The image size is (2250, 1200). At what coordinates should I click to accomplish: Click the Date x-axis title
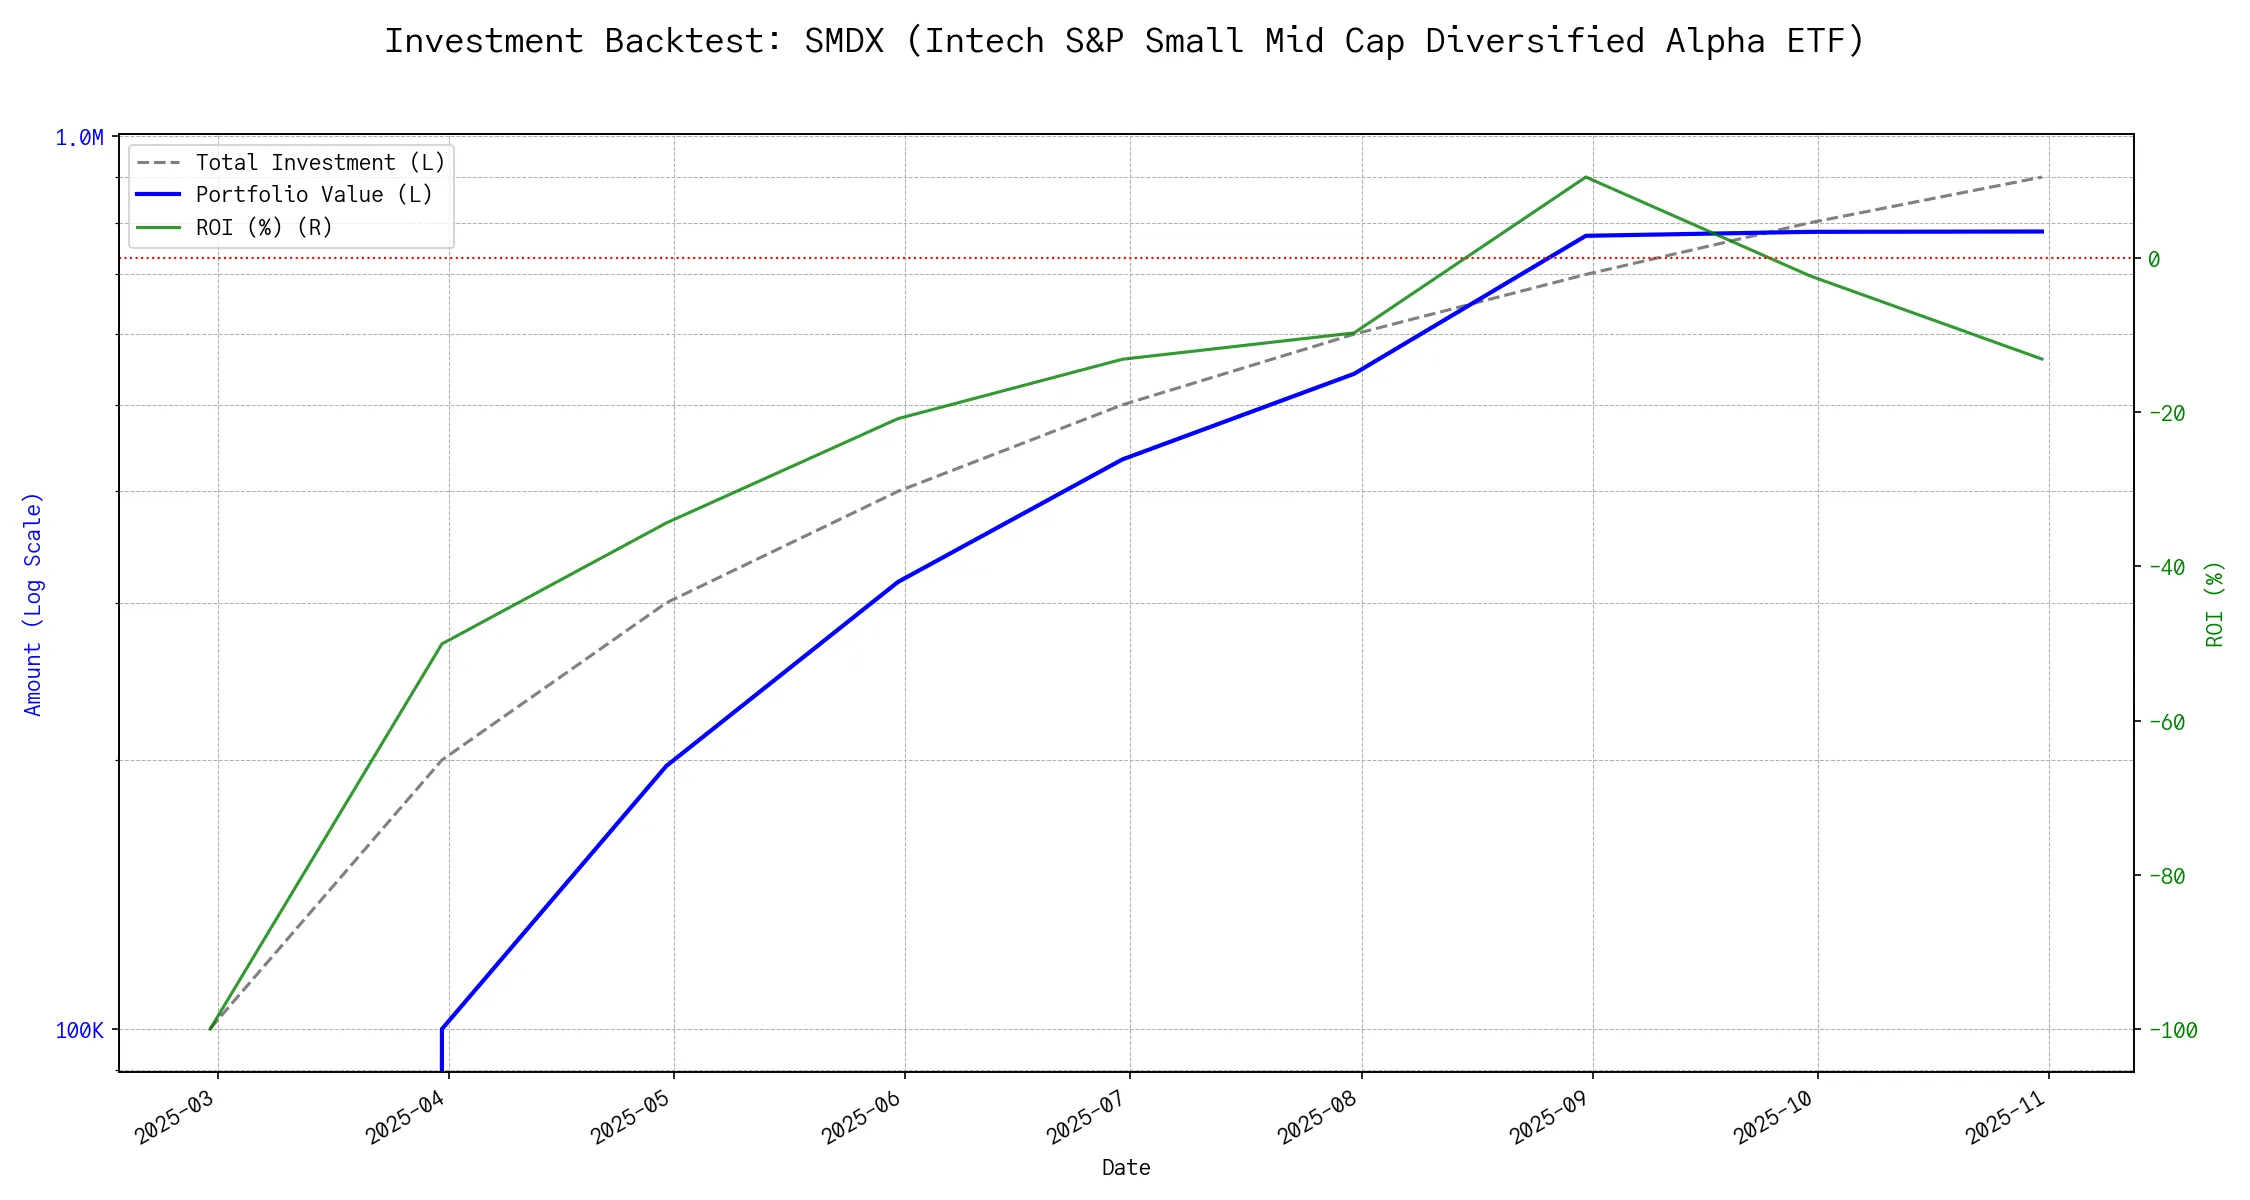1126,1168
